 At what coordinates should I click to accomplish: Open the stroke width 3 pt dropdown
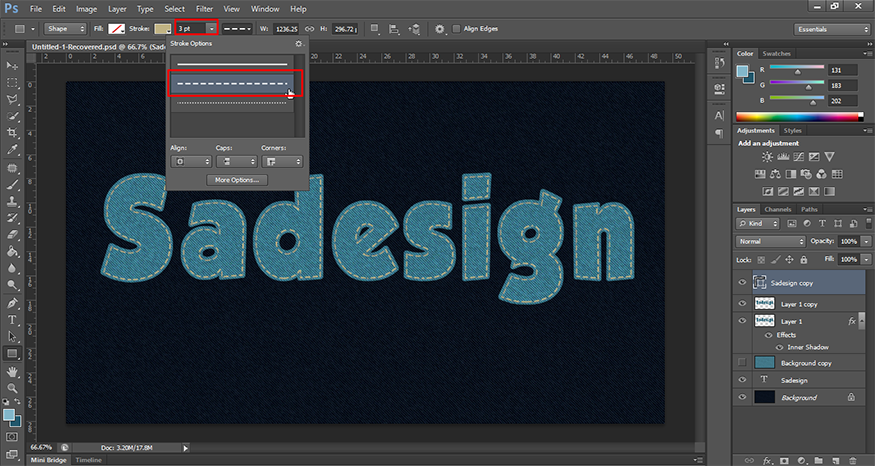pos(211,28)
